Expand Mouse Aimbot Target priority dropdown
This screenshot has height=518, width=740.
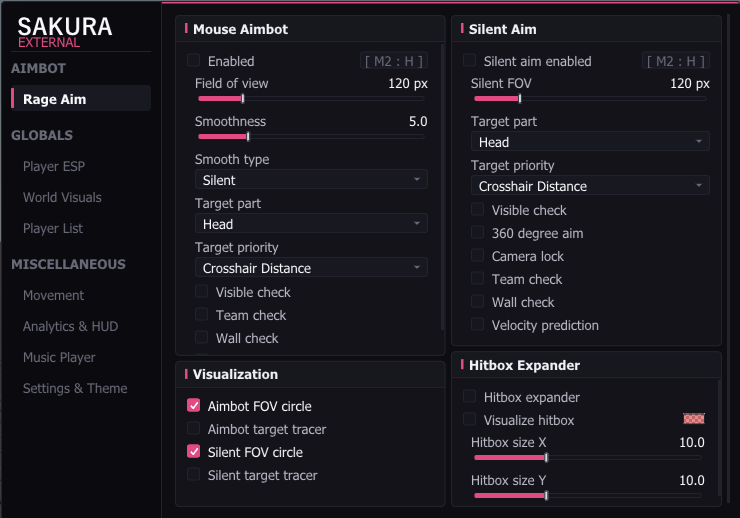311,267
